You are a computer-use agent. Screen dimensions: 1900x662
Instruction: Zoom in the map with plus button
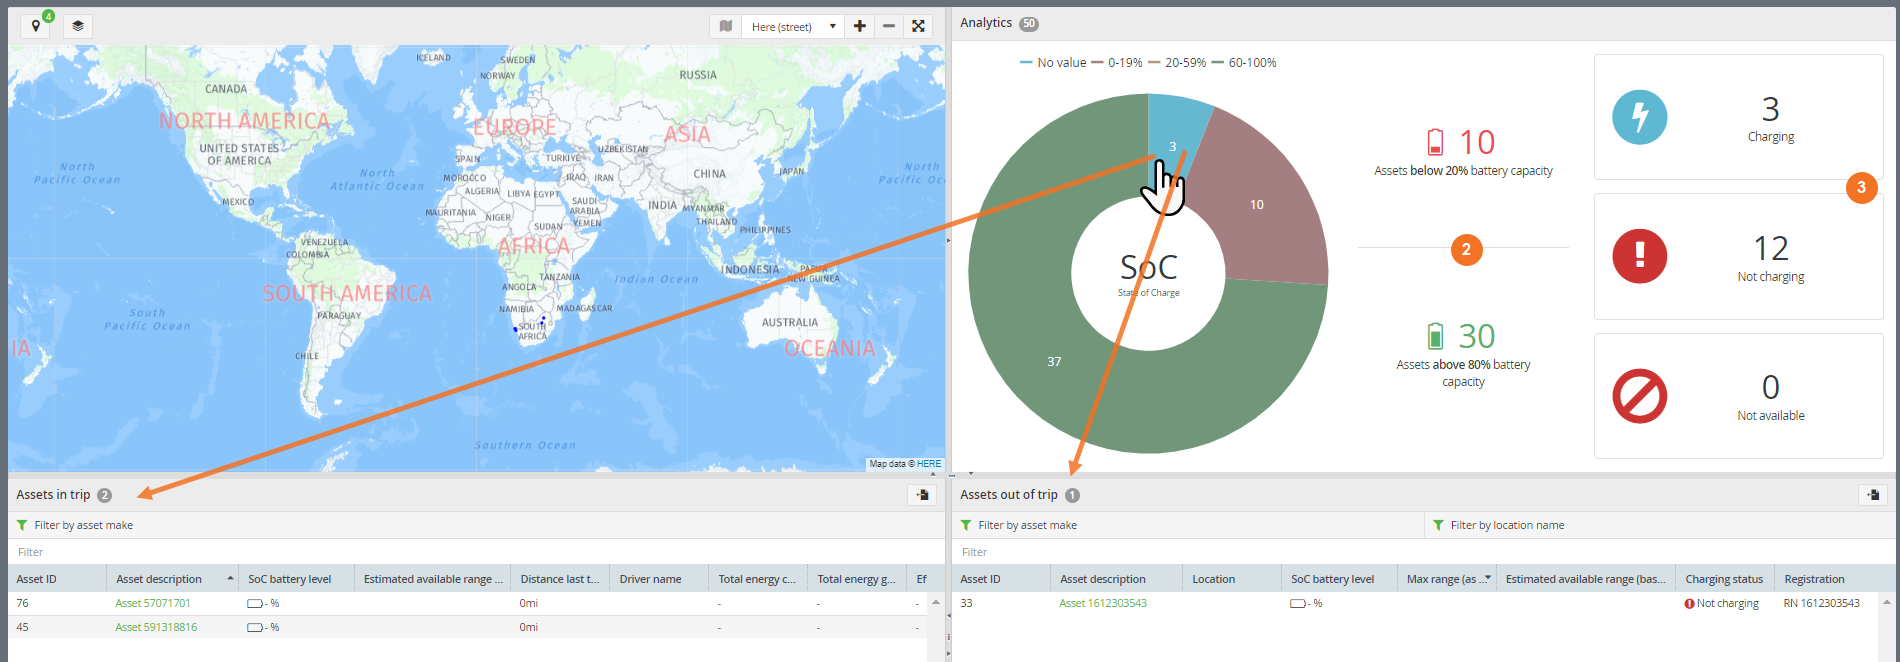860,26
